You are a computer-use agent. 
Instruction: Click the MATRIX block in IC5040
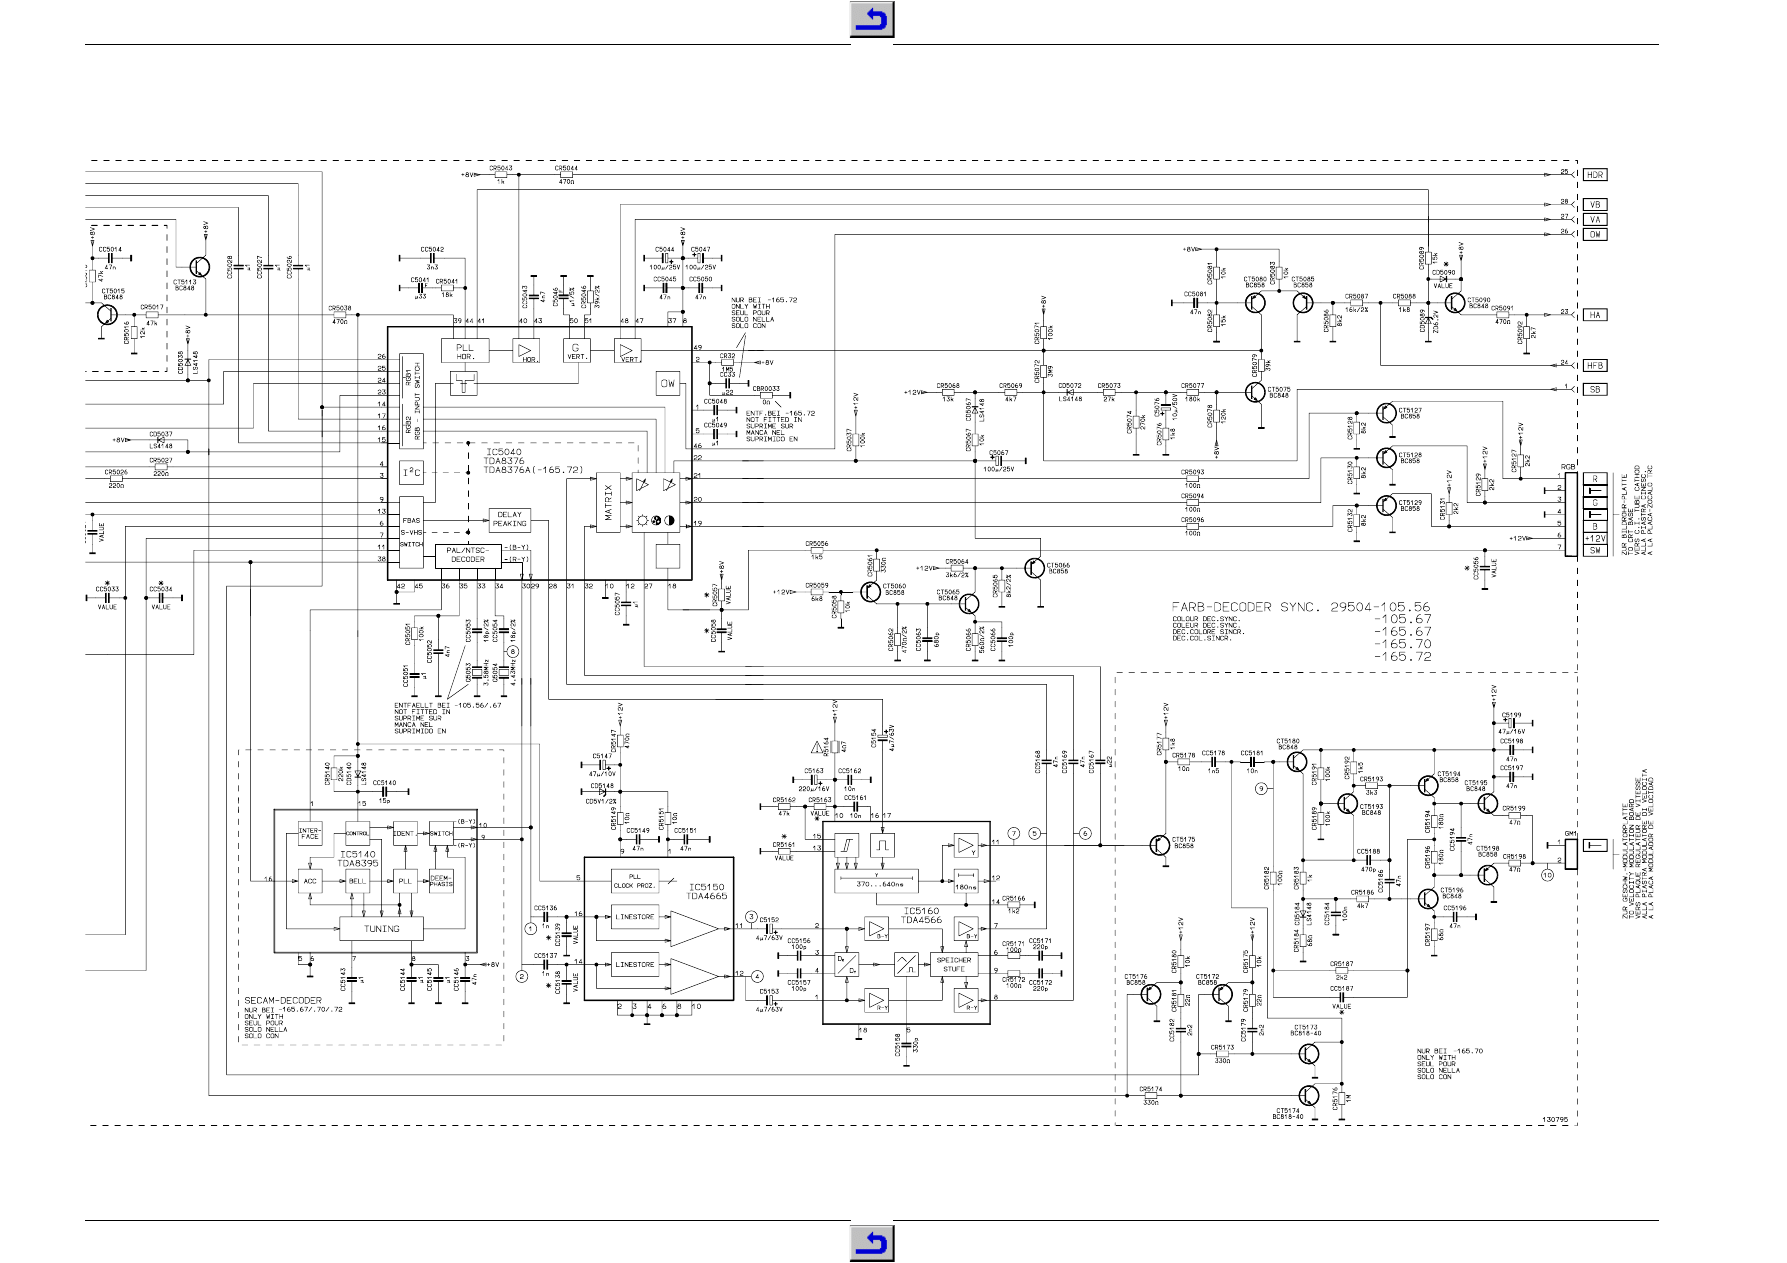pos(608,503)
